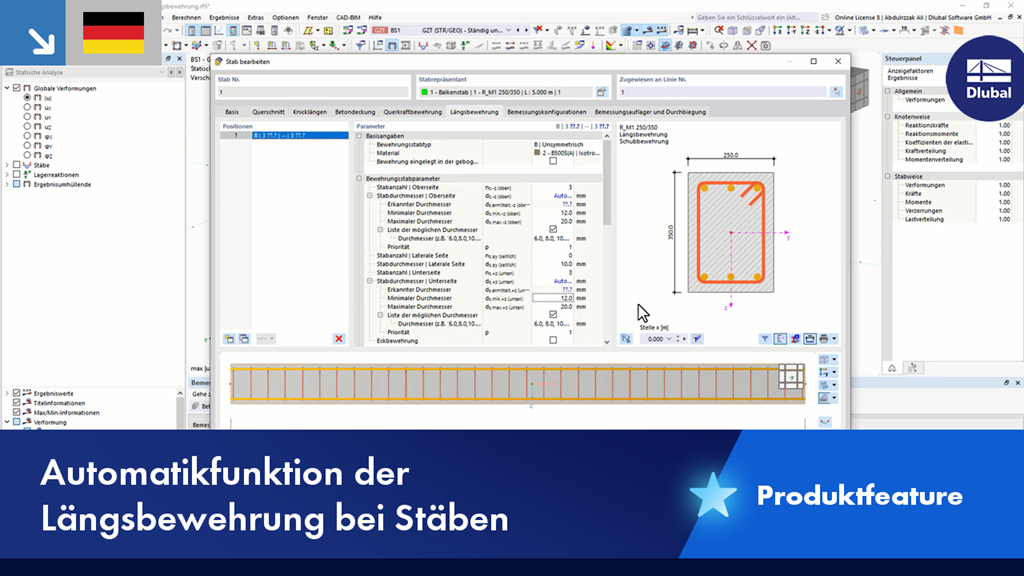
Task: Delete position with red X icon
Action: click(339, 339)
